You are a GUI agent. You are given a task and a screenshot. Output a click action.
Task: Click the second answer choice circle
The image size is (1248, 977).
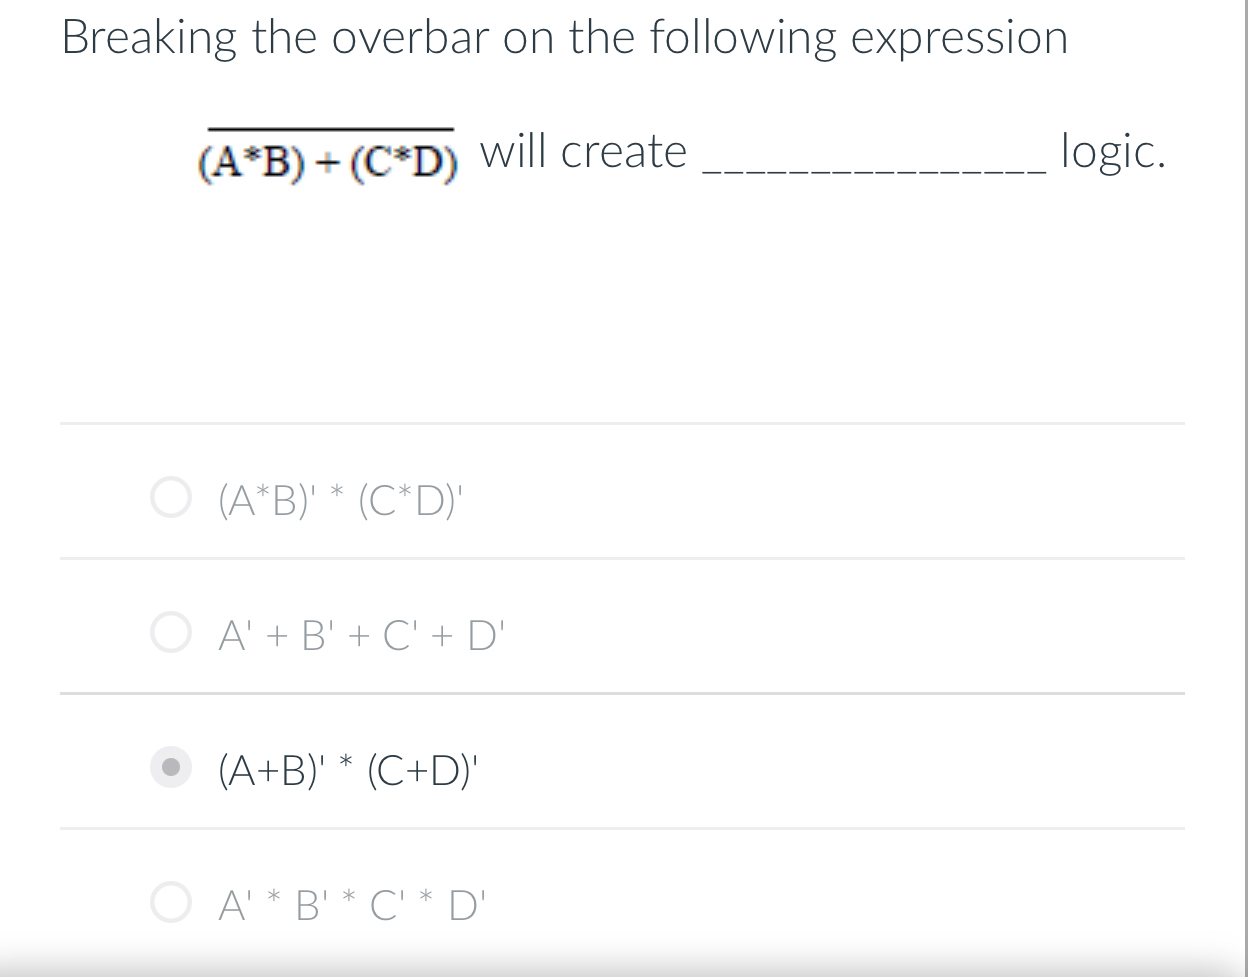point(171,632)
